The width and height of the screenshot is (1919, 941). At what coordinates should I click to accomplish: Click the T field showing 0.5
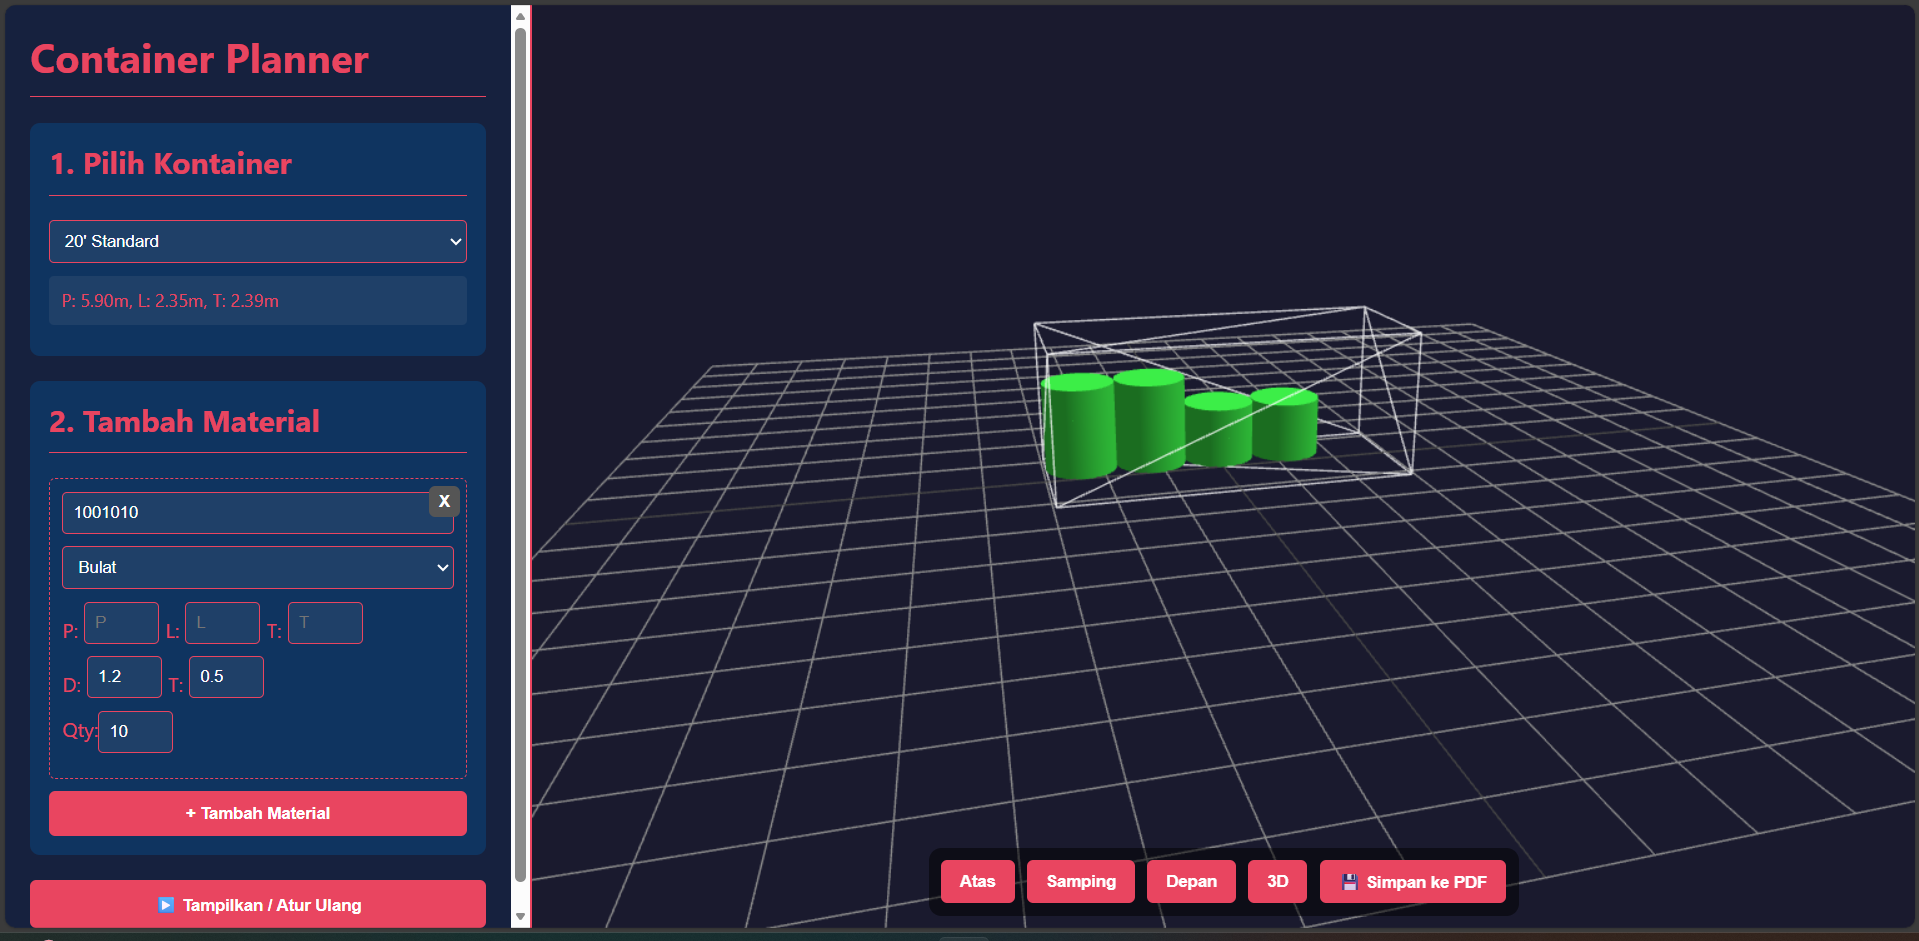(226, 677)
